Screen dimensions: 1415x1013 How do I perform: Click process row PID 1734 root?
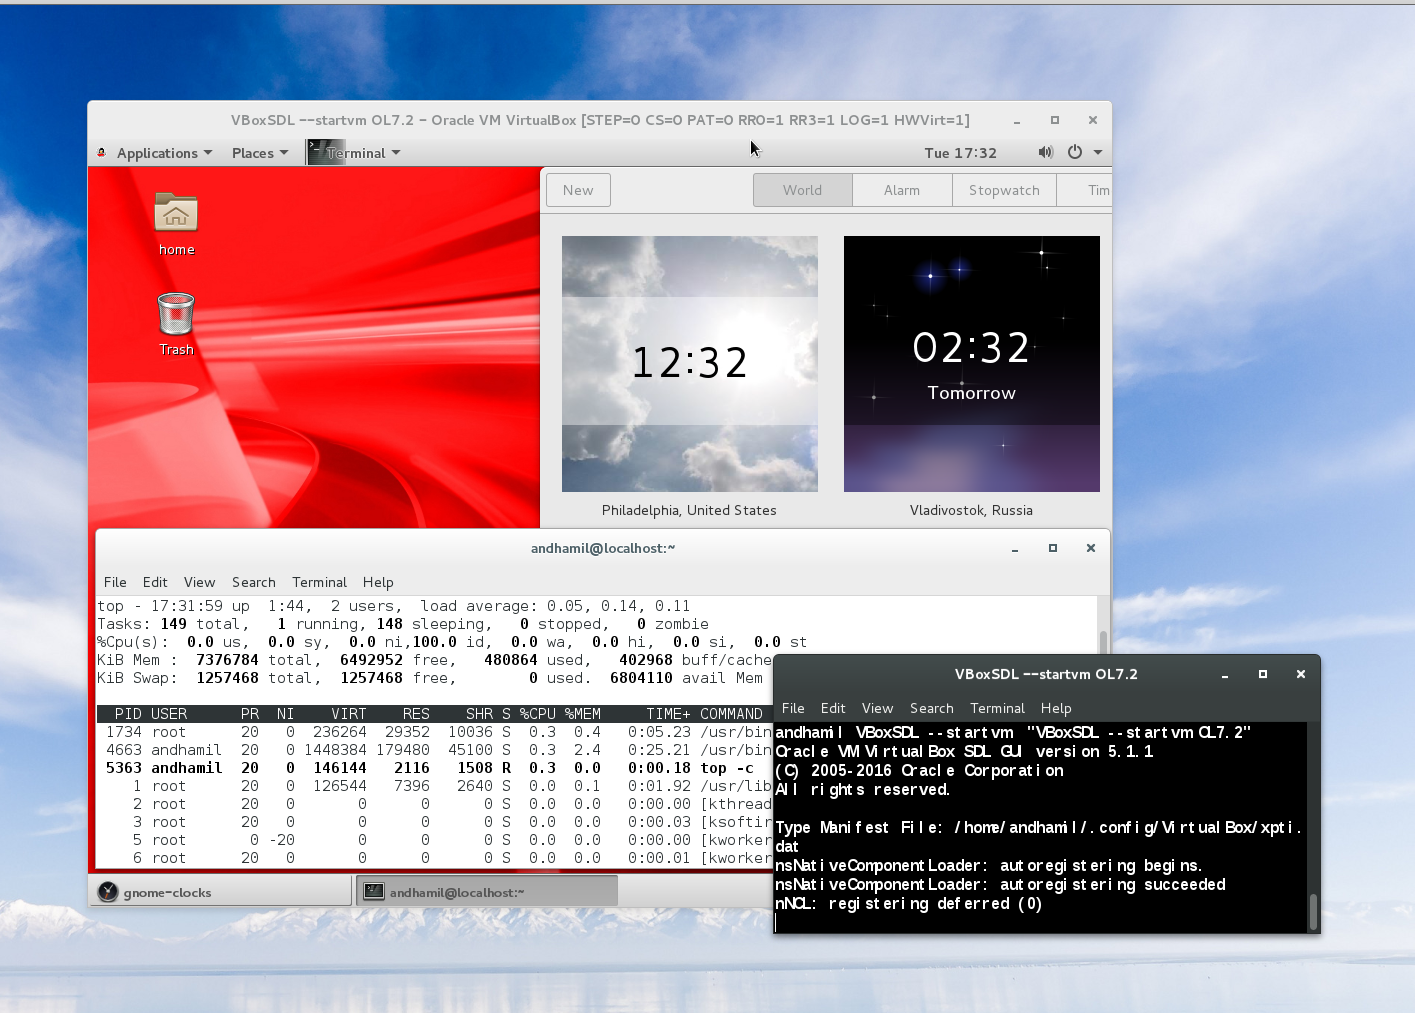pyautogui.click(x=434, y=732)
